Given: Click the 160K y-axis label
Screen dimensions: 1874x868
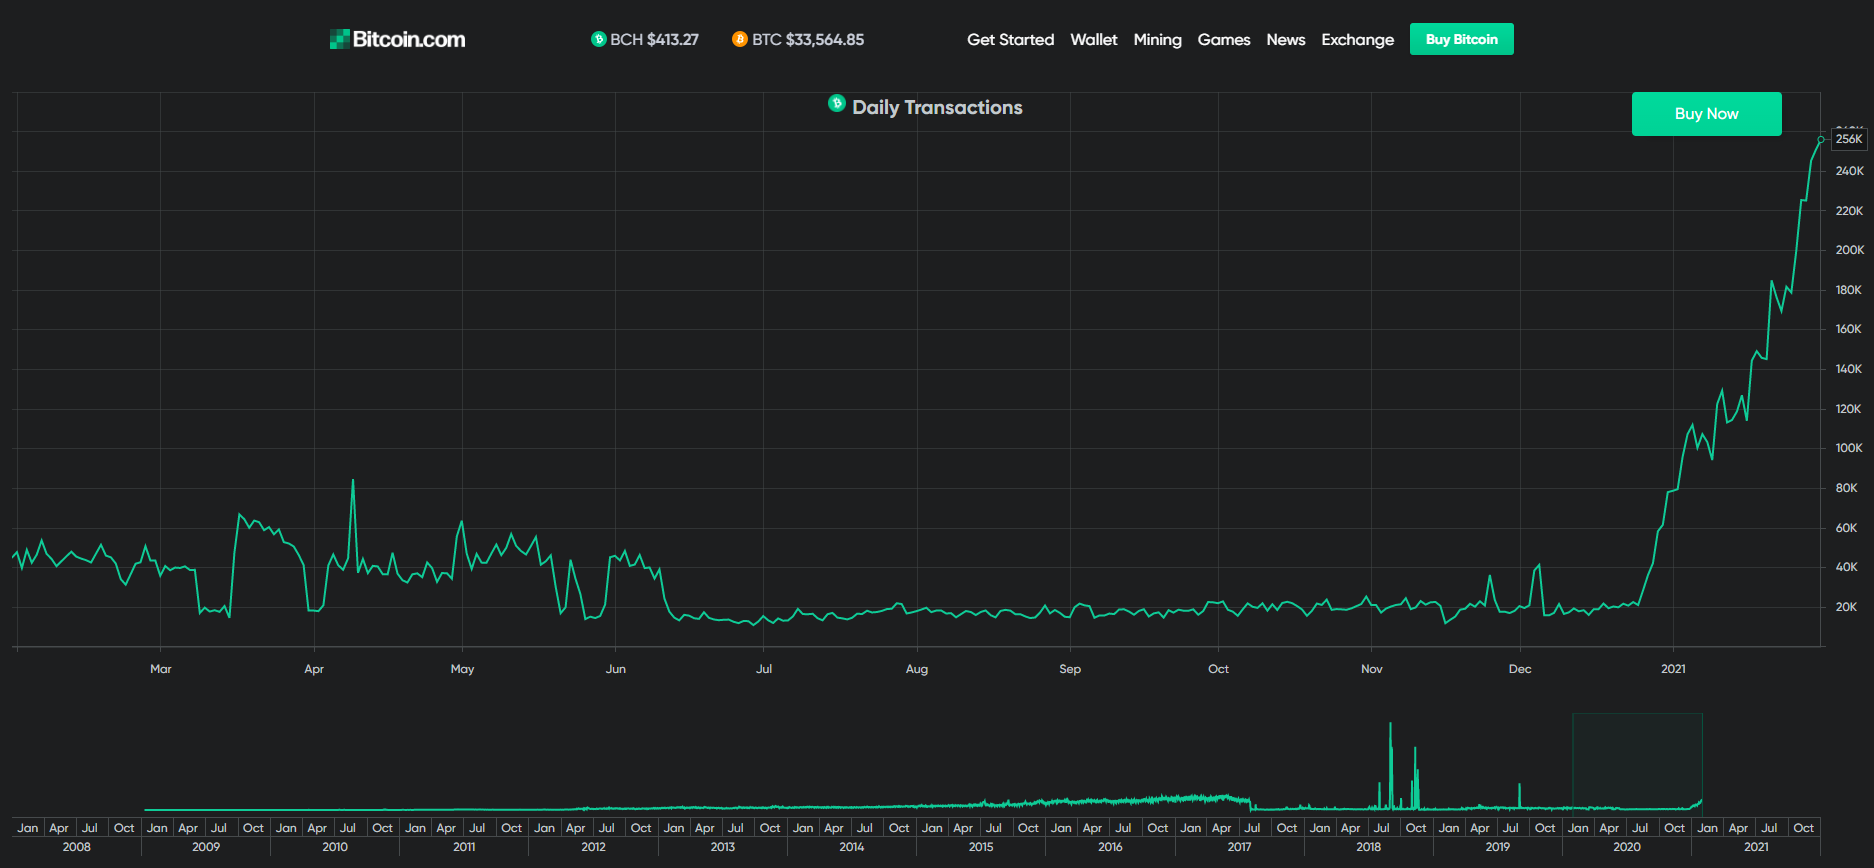Looking at the screenshot, I should pyautogui.click(x=1848, y=329).
